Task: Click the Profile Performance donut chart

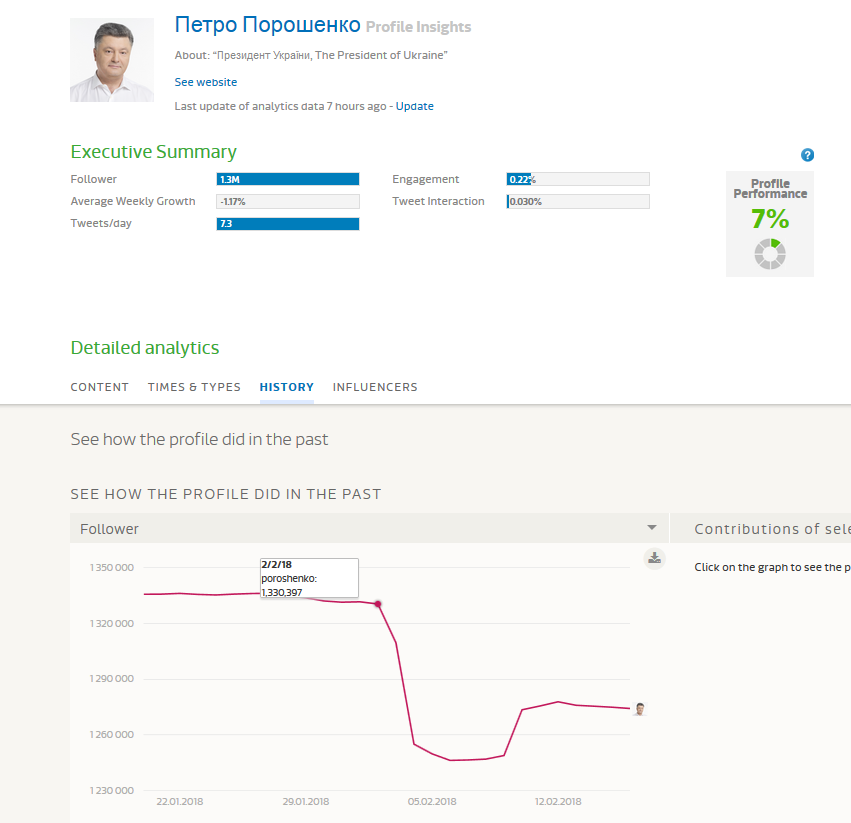Action: click(x=769, y=254)
